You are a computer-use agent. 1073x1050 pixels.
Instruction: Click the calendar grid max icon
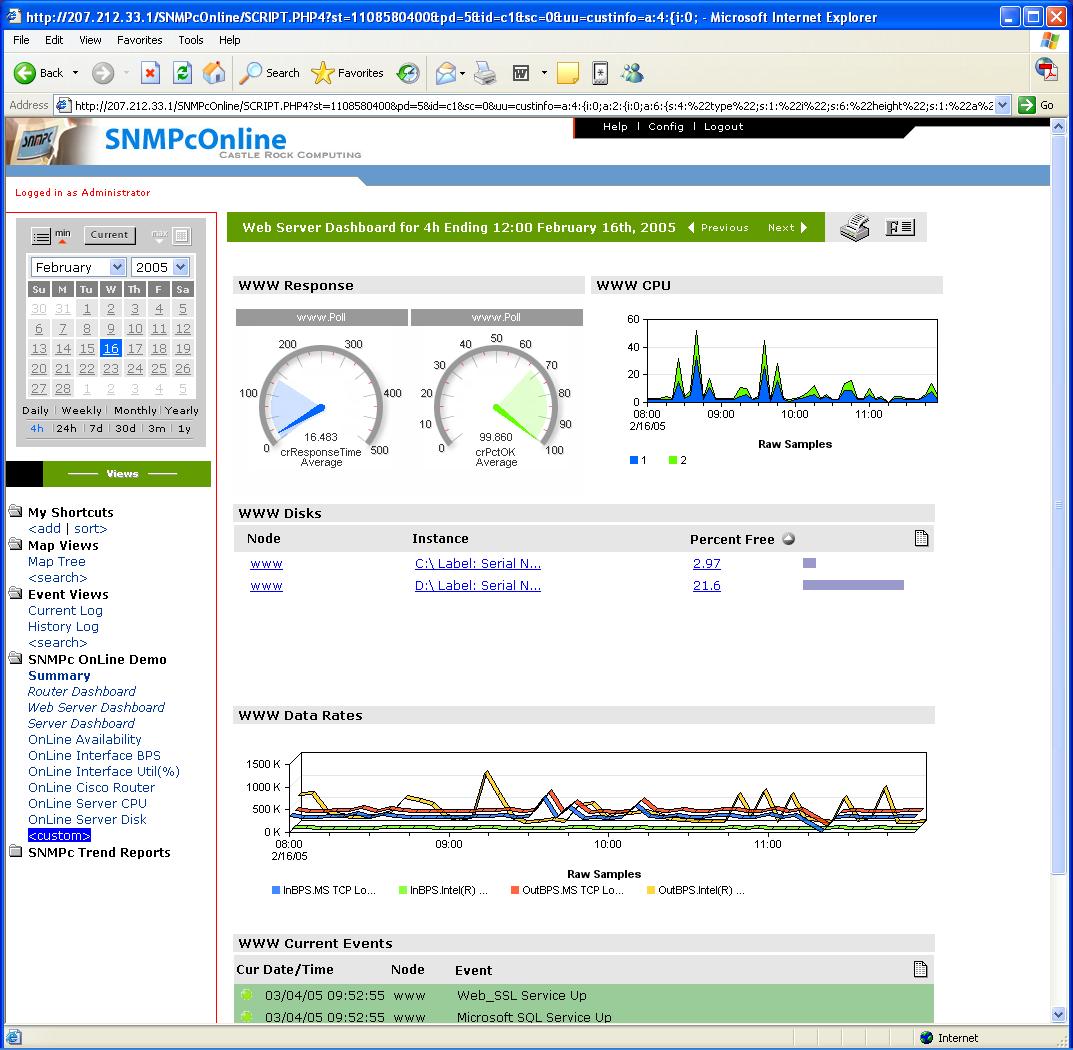(x=181, y=236)
